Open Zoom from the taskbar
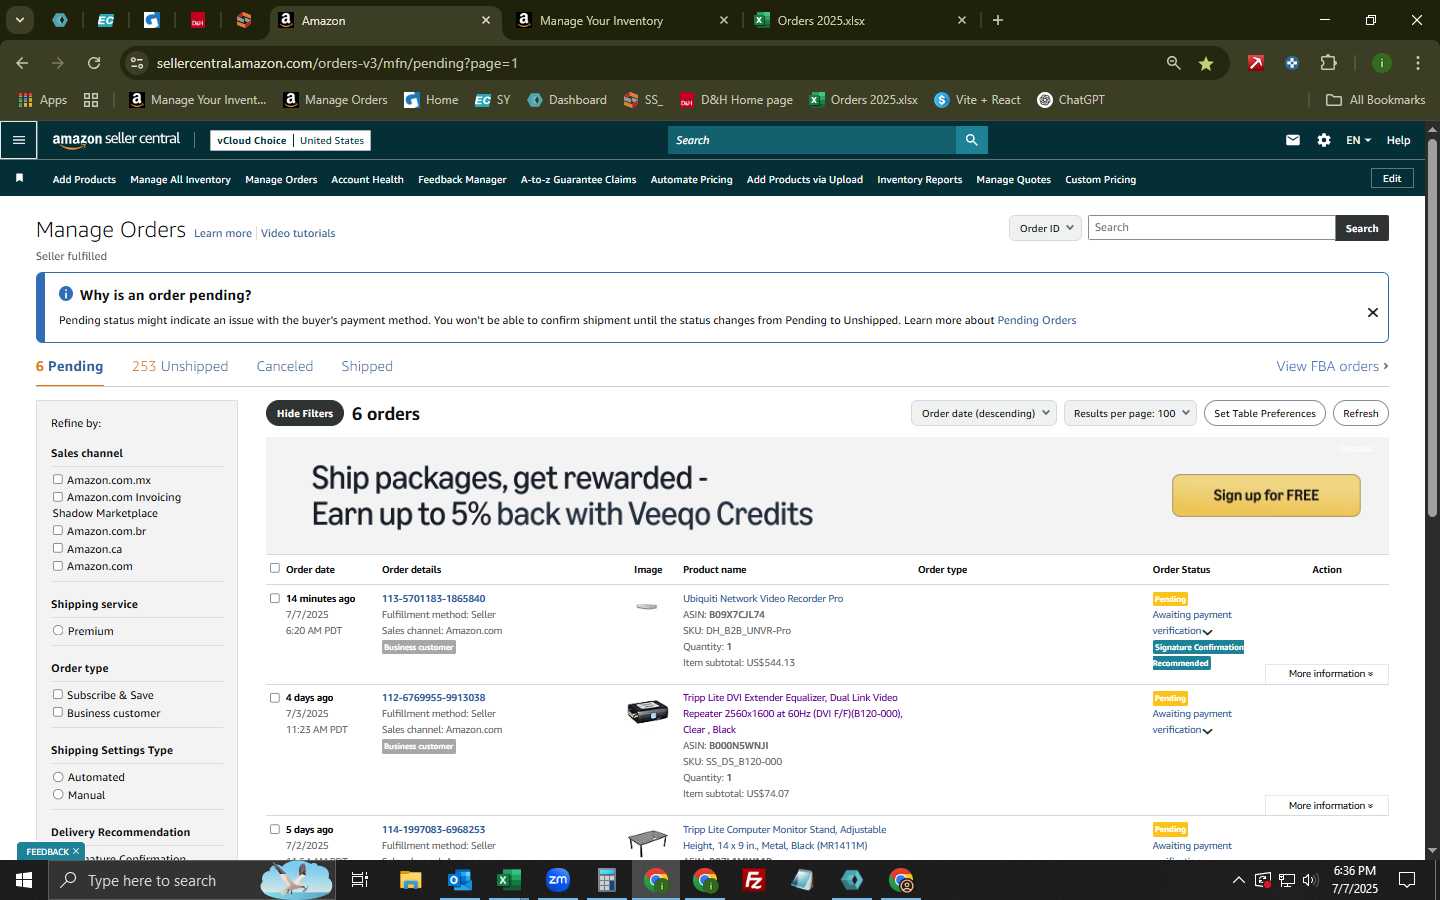Screen dimensions: 1440x900 557,880
